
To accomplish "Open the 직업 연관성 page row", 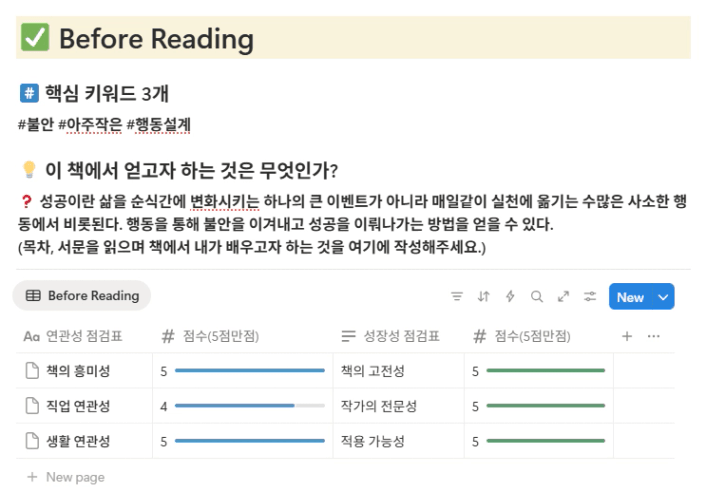I will point(78,406).
